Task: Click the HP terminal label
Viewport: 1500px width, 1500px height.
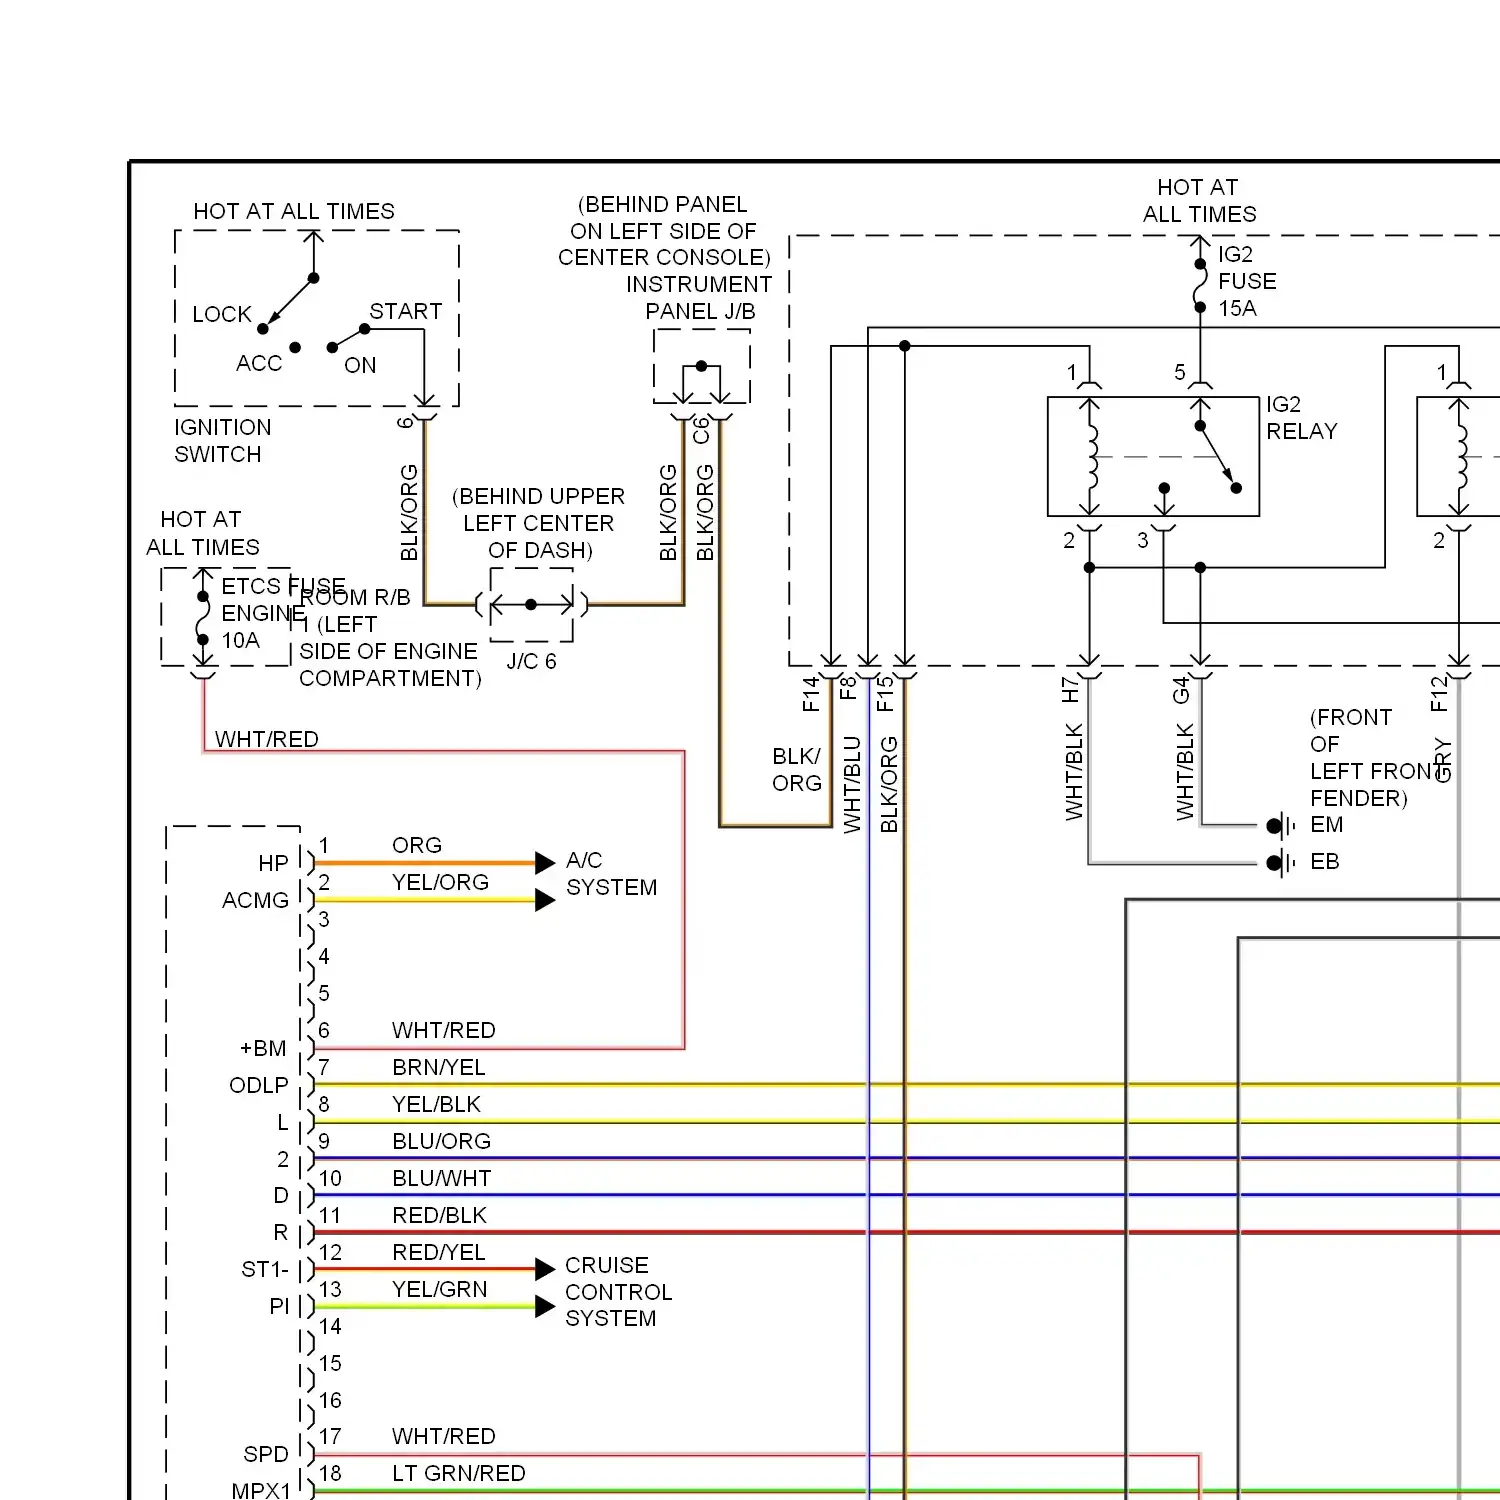Action: [273, 863]
